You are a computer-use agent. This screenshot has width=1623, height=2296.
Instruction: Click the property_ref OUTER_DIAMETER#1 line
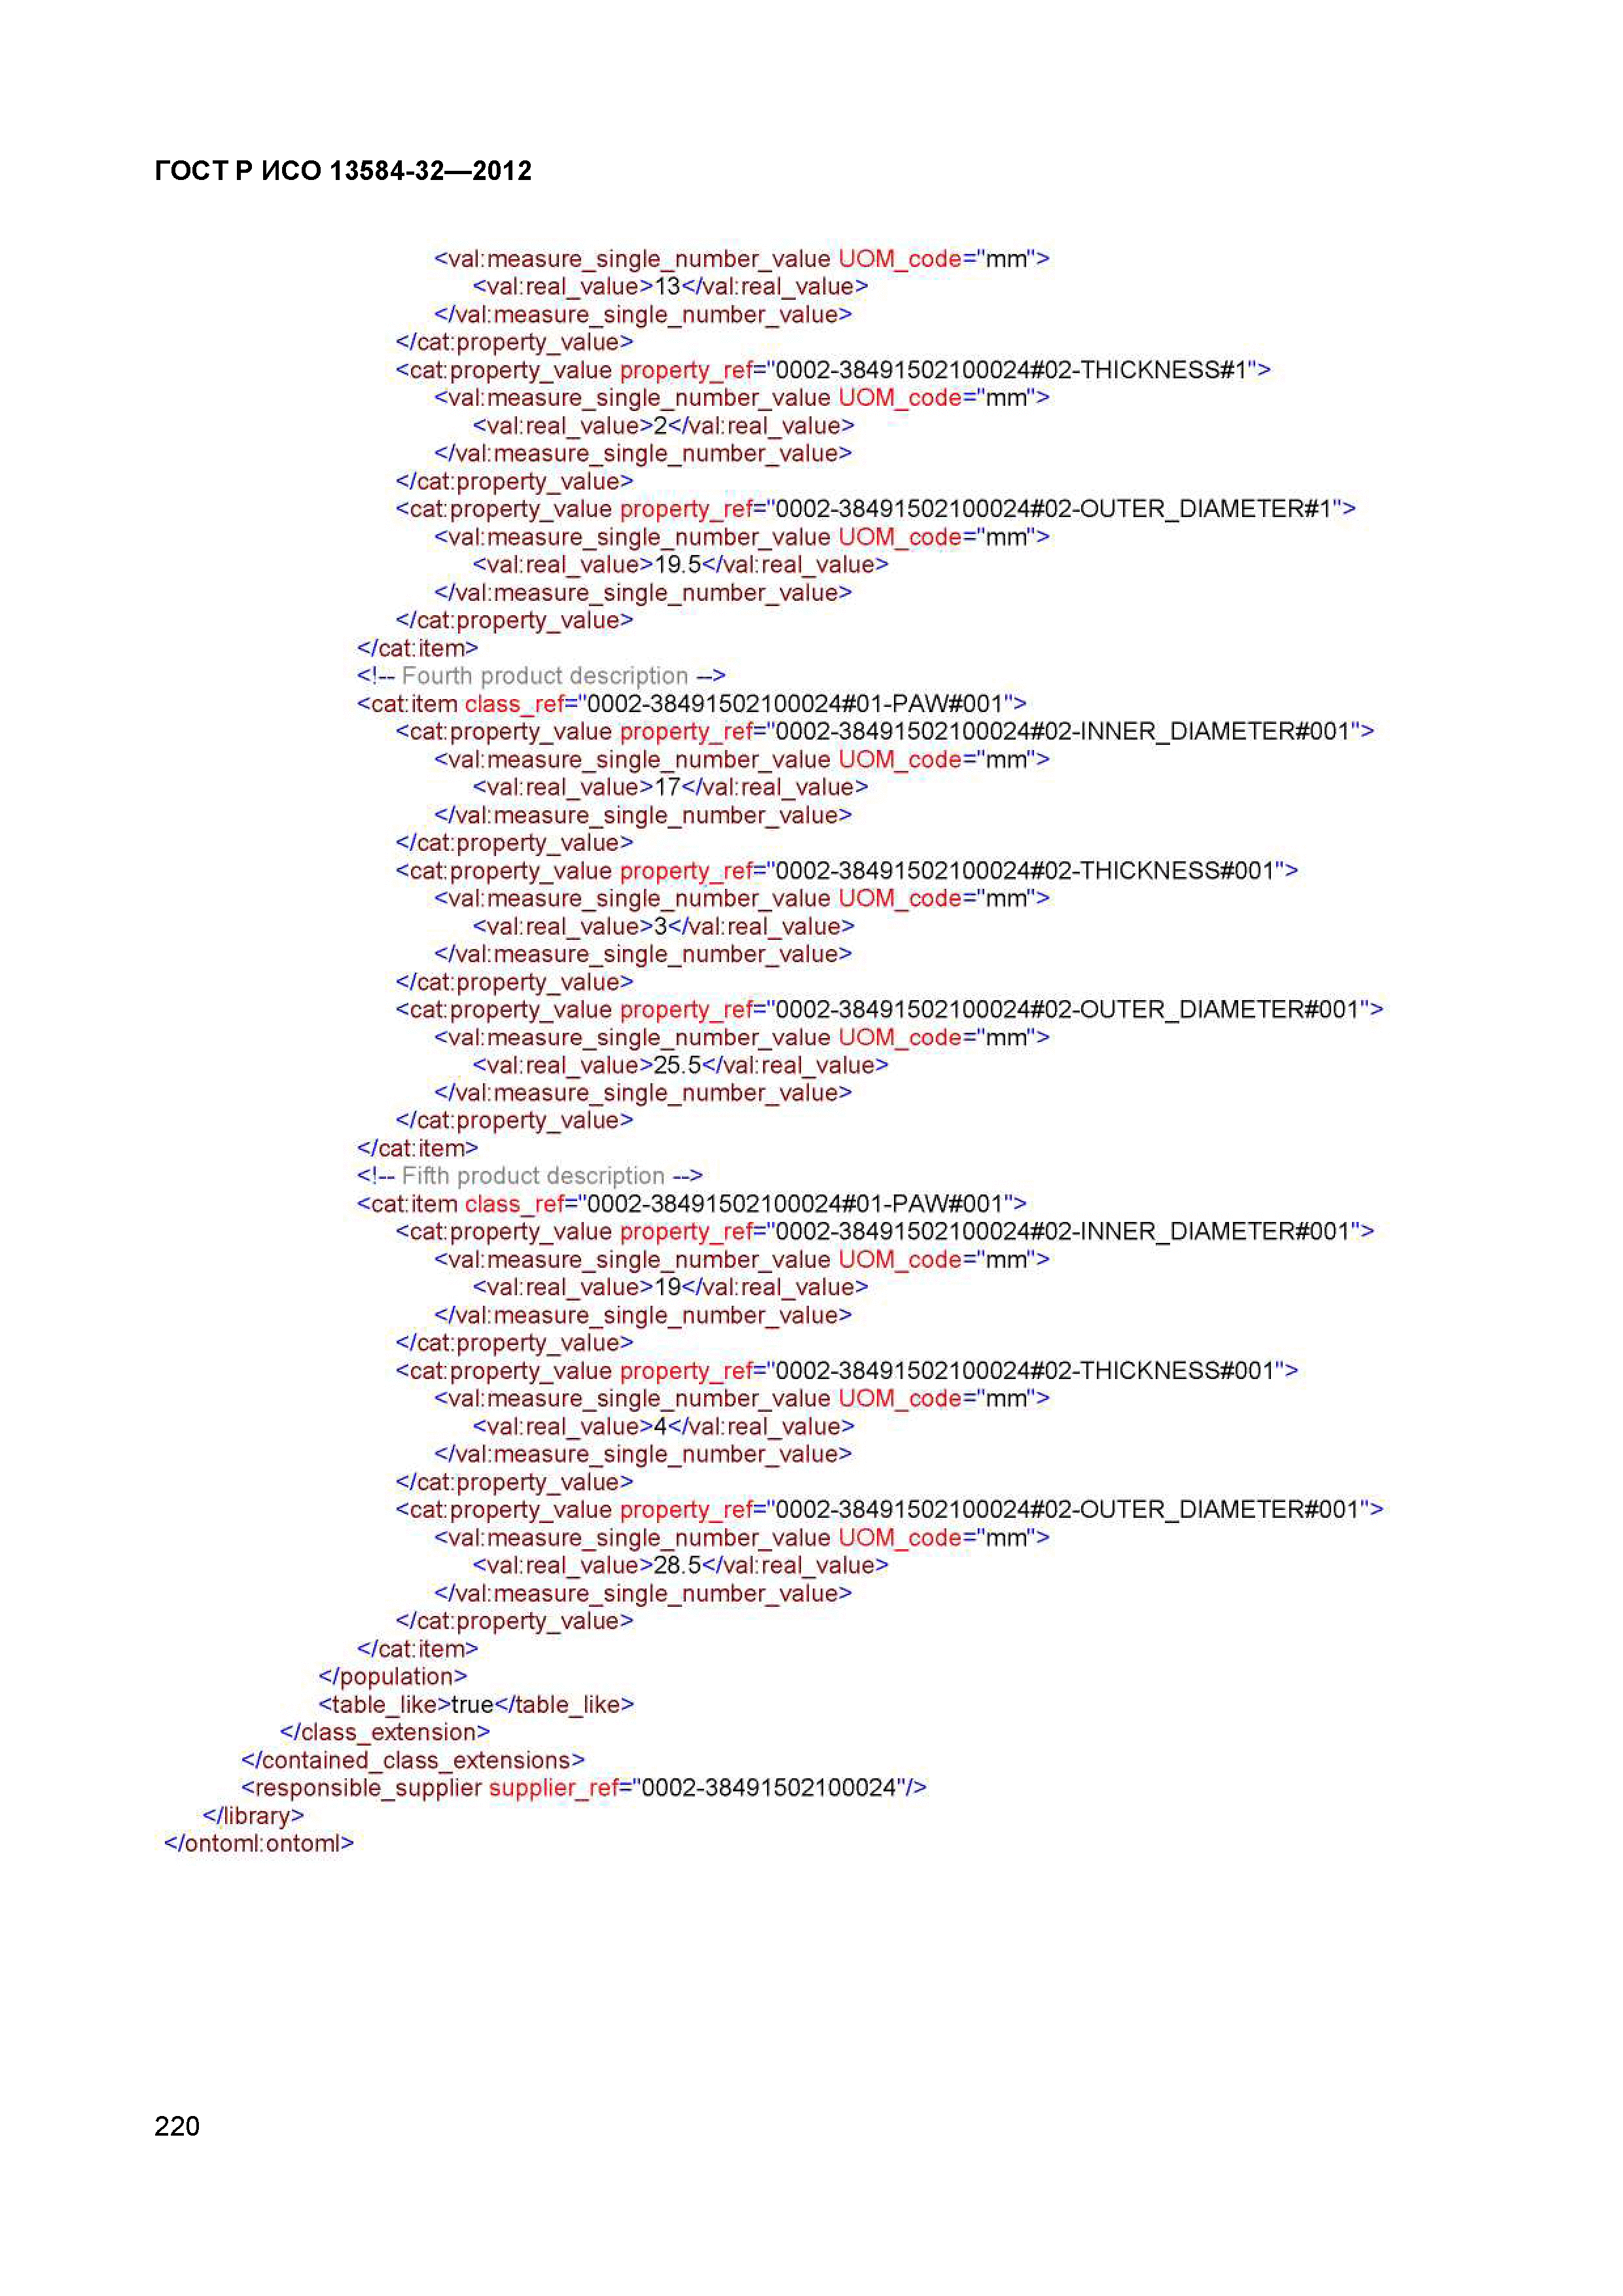[876, 510]
